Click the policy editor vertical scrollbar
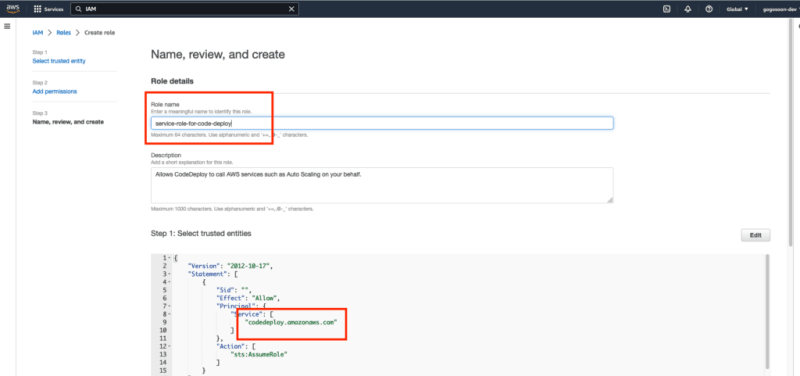800x376 pixels. point(767,311)
